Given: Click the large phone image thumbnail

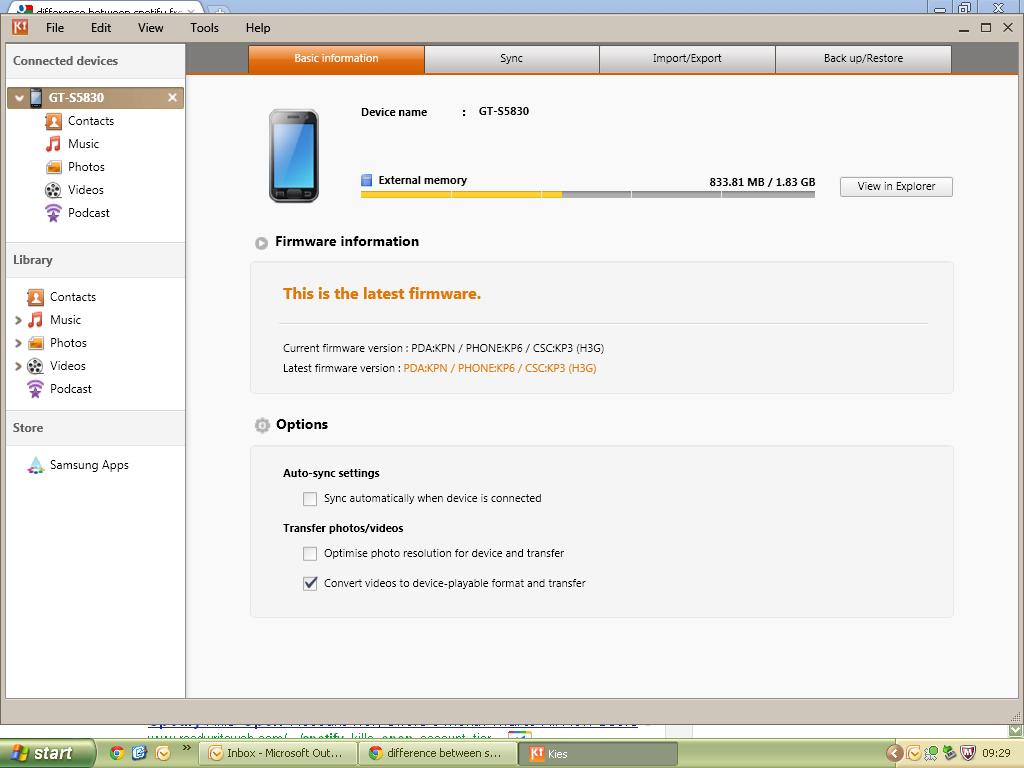Looking at the screenshot, I should tap(294, 155).
